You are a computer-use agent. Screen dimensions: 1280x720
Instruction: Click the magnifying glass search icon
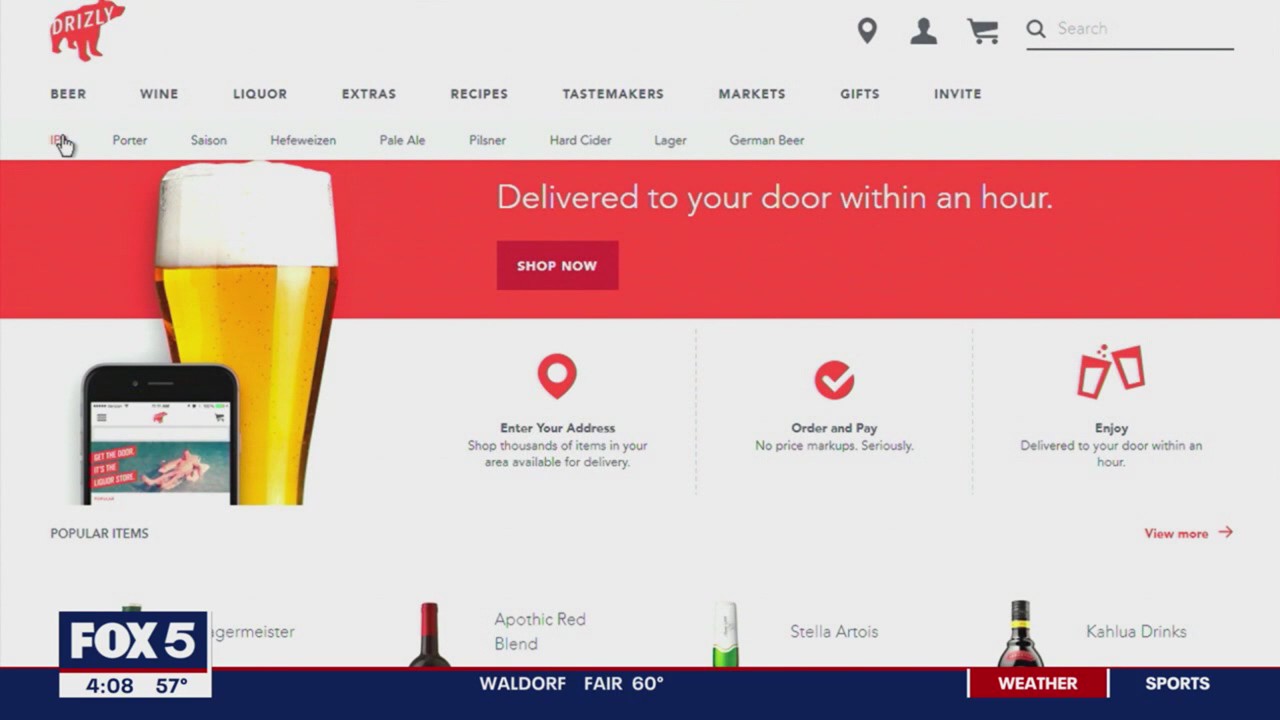pos(1036,29)
